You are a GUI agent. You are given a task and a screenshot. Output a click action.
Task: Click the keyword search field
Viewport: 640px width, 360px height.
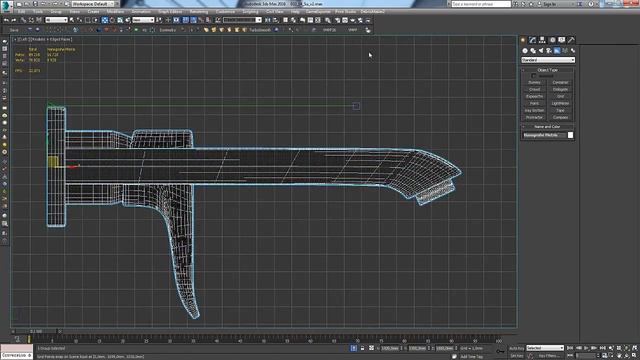tap(481, 4)
